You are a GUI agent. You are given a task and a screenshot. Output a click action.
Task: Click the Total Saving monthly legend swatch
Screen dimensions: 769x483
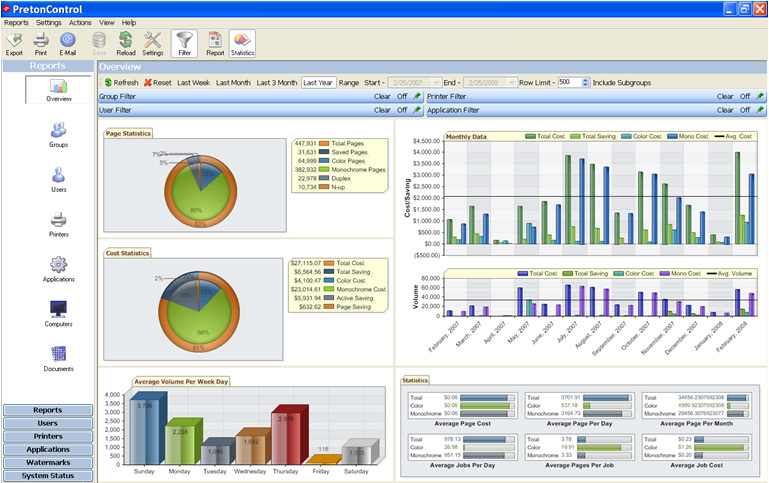click(575, 136)
